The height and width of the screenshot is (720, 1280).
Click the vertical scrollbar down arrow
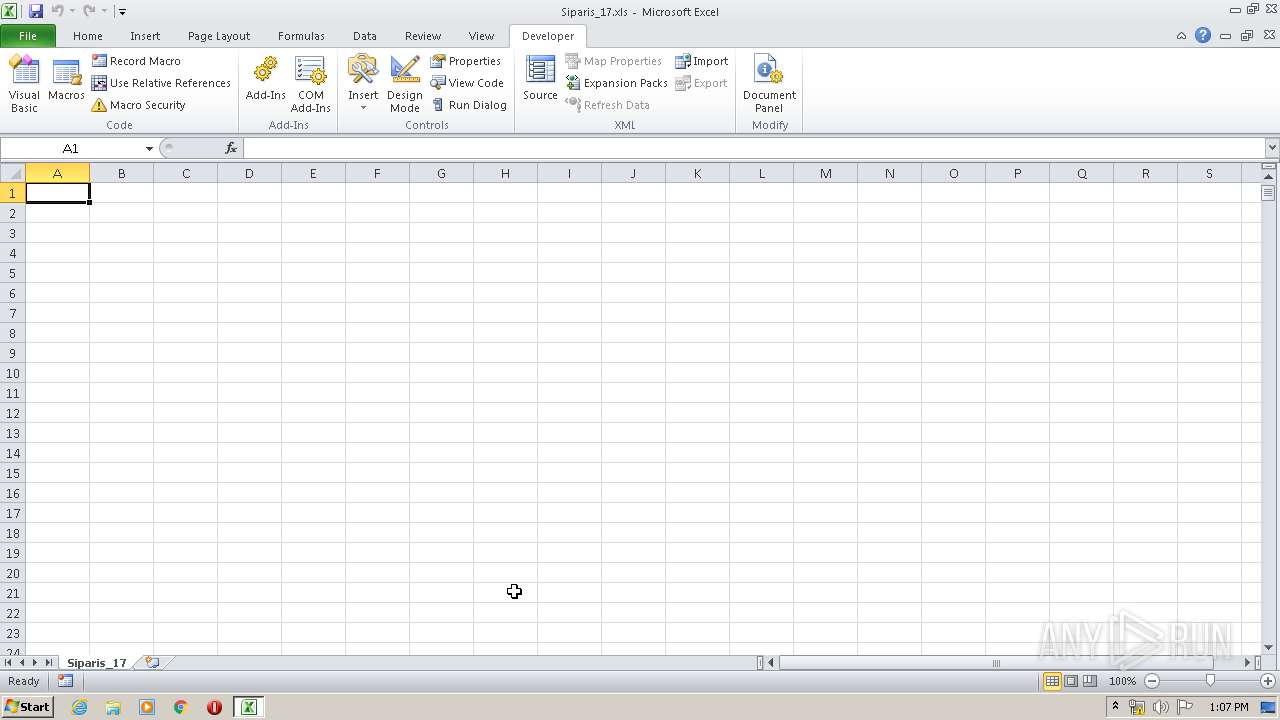click(1269, 647)
